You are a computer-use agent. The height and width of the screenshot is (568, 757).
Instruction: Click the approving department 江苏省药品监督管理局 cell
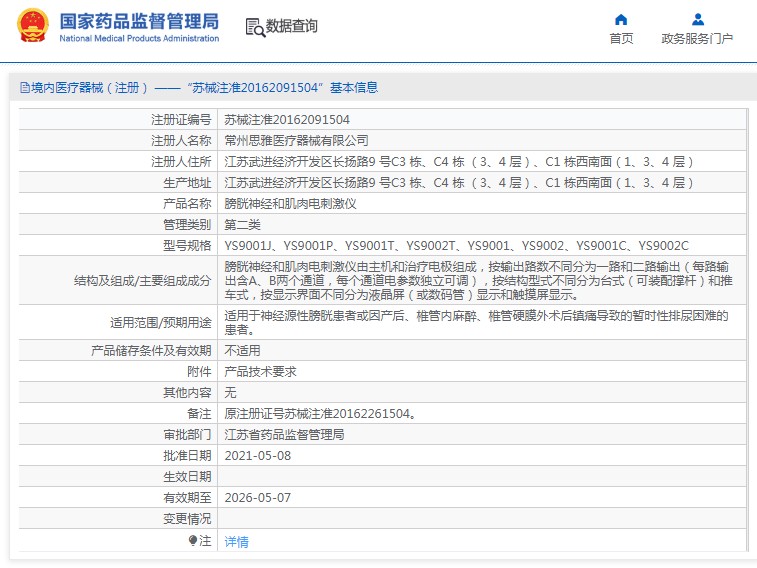pyautogui.click(x=284, y=435)
